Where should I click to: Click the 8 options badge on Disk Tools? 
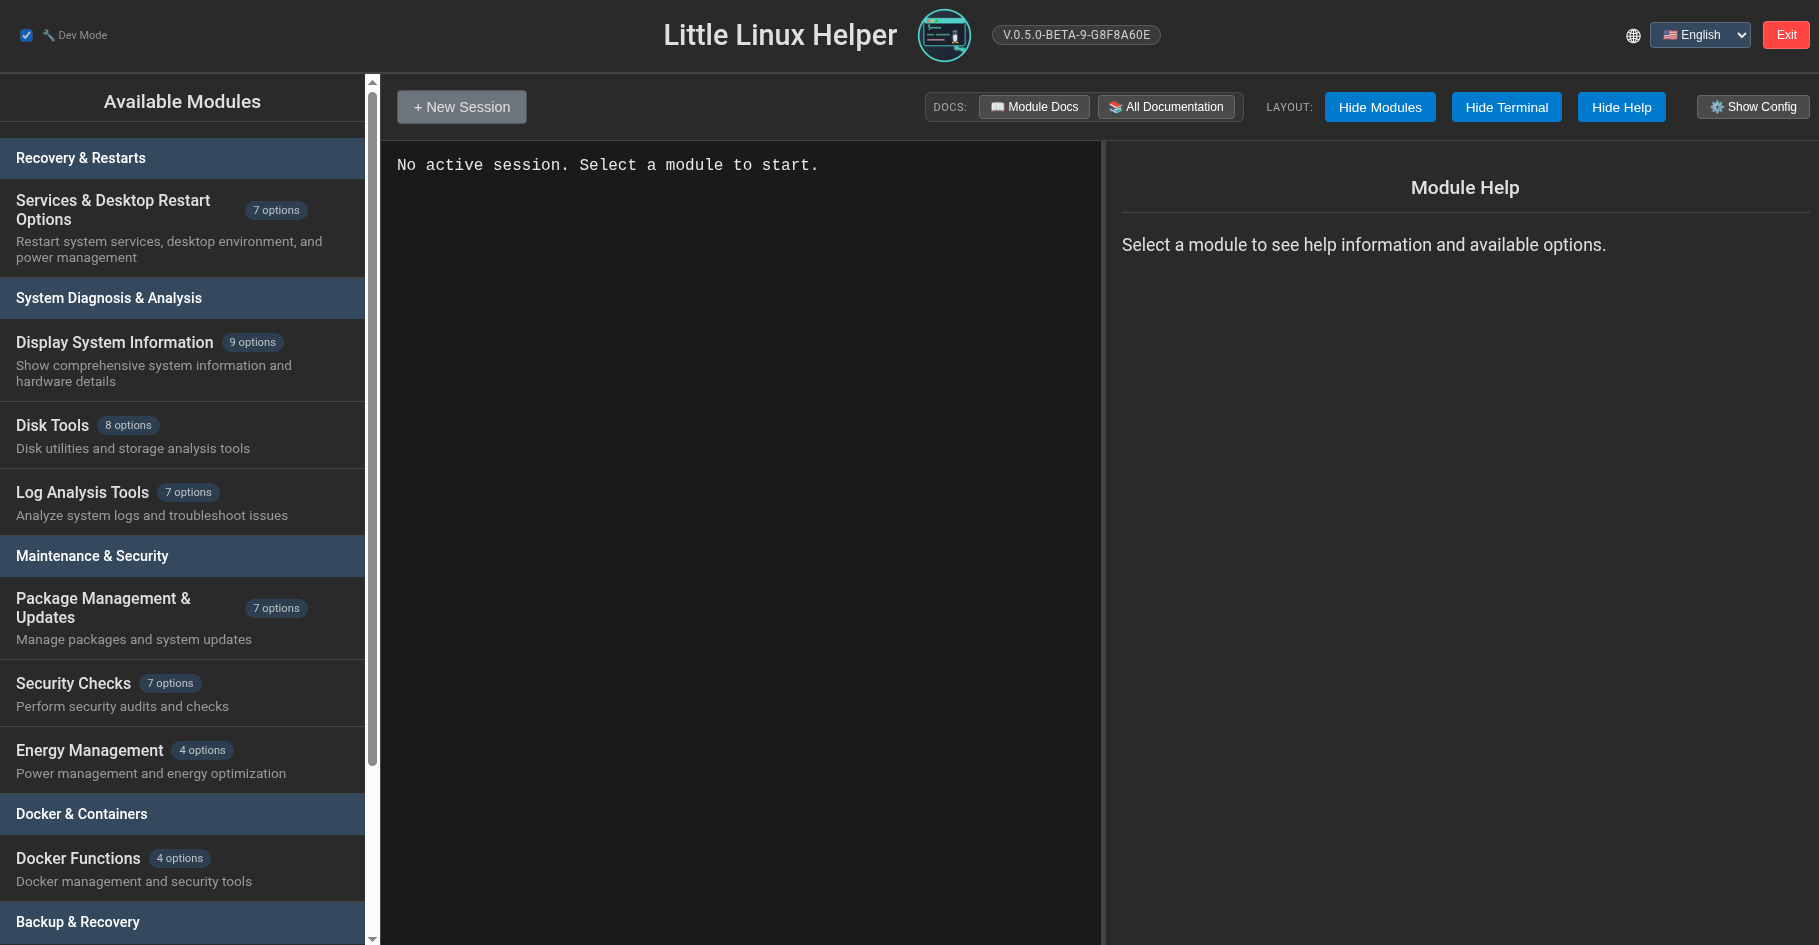pyautogui.click(x=129, y=425)
